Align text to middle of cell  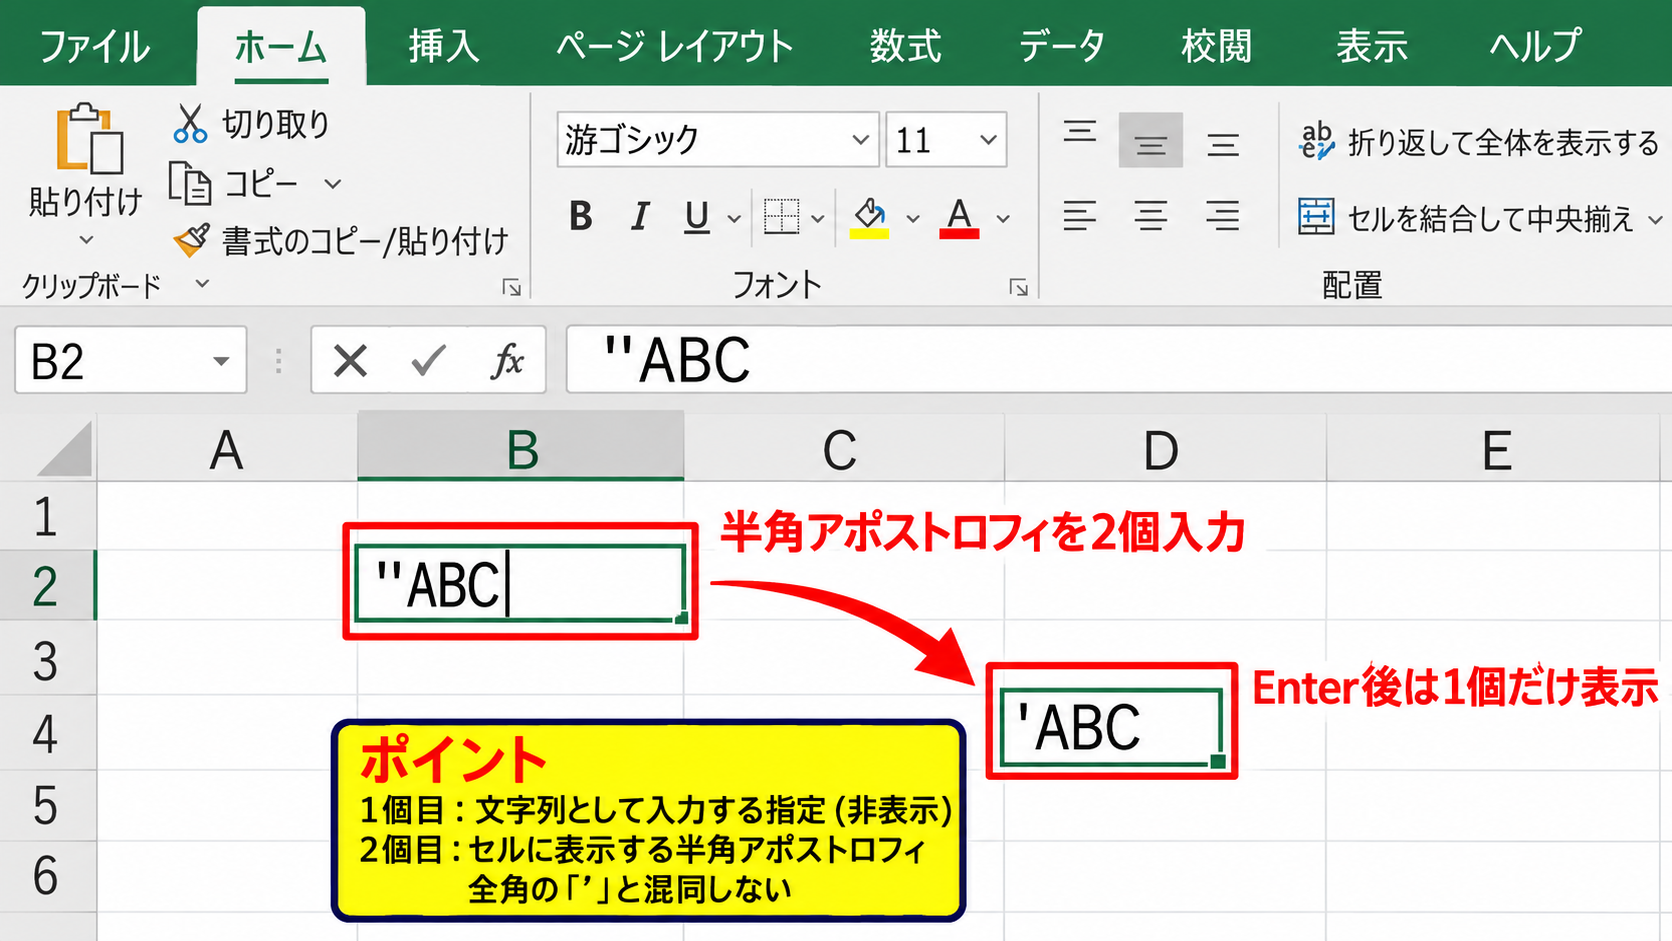coord(1151,140)
